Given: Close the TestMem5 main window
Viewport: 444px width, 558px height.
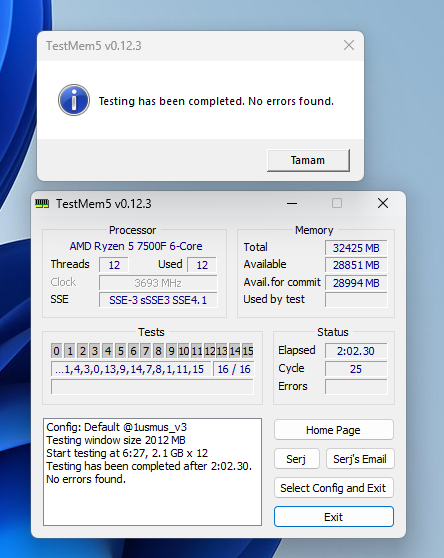Looking at the screenshot, I should pyautogui.click(x=383, y=204).
